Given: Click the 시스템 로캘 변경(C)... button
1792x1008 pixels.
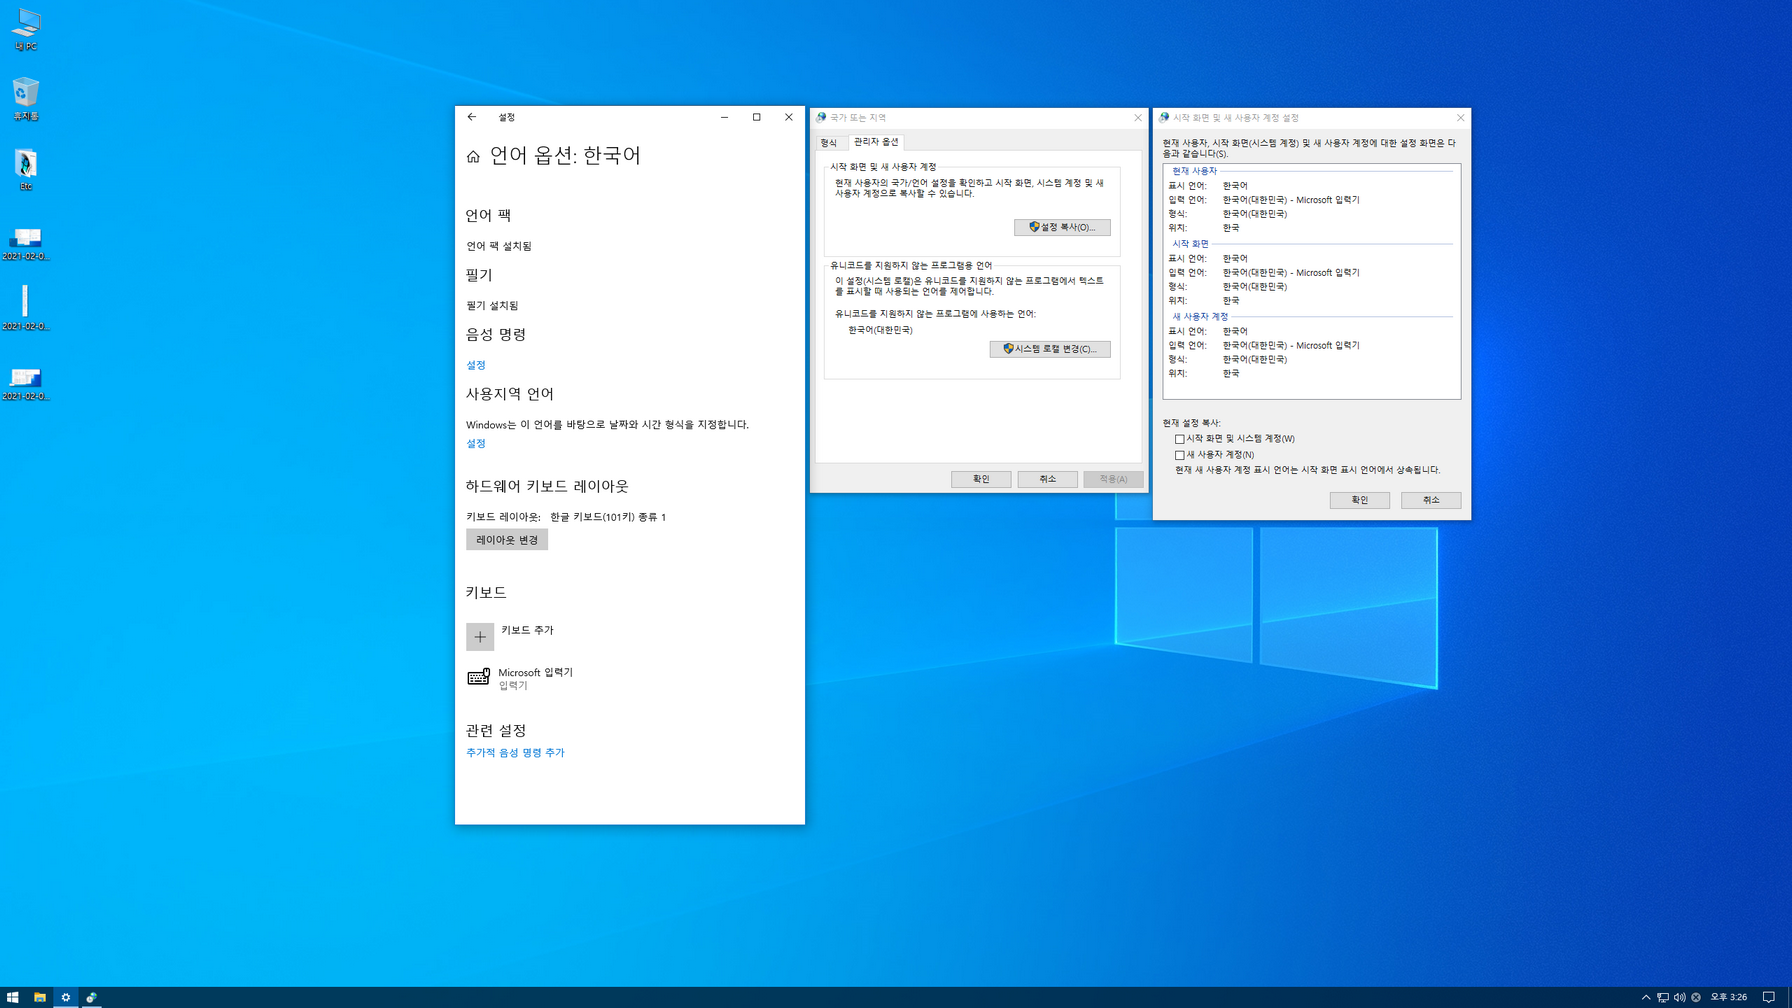Looking at the screenshot, I should point(1050,349).
